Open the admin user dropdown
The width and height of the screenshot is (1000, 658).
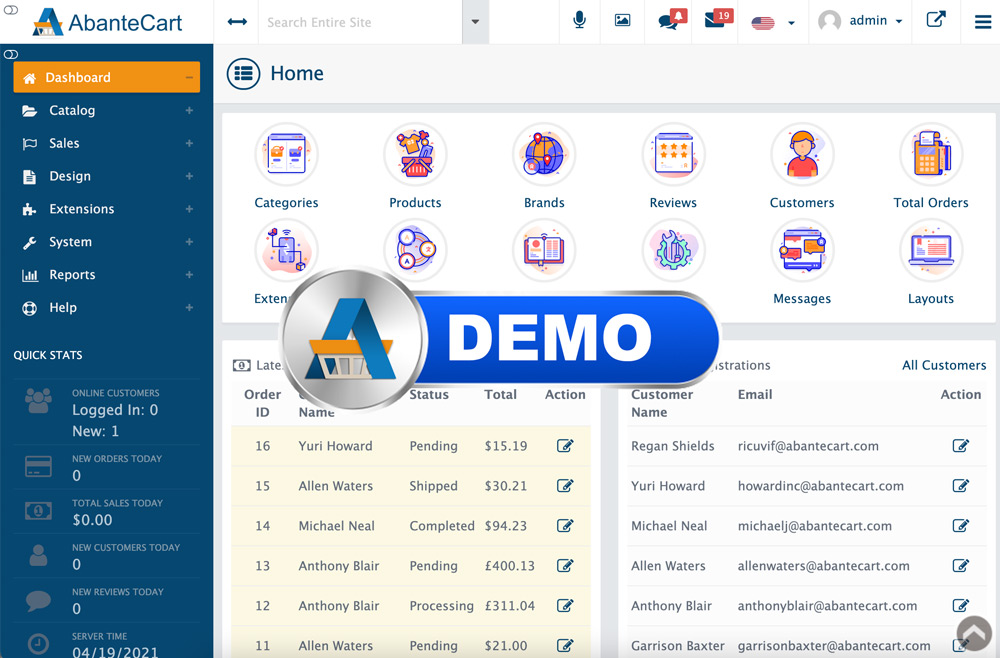[861, 21]
